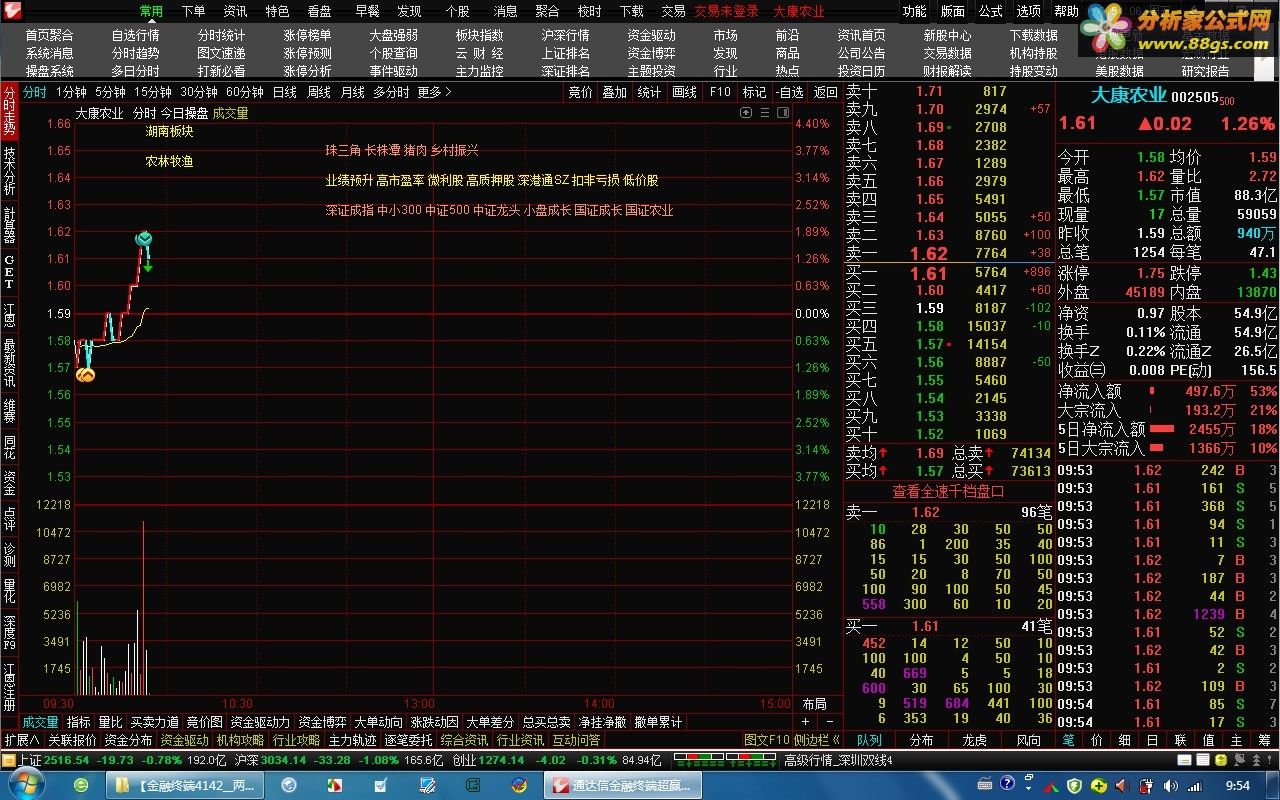The width and height of the screenshot is (1280, 800).
Task: Click the buy signal marker near 1.57
Action: [85, 374]
